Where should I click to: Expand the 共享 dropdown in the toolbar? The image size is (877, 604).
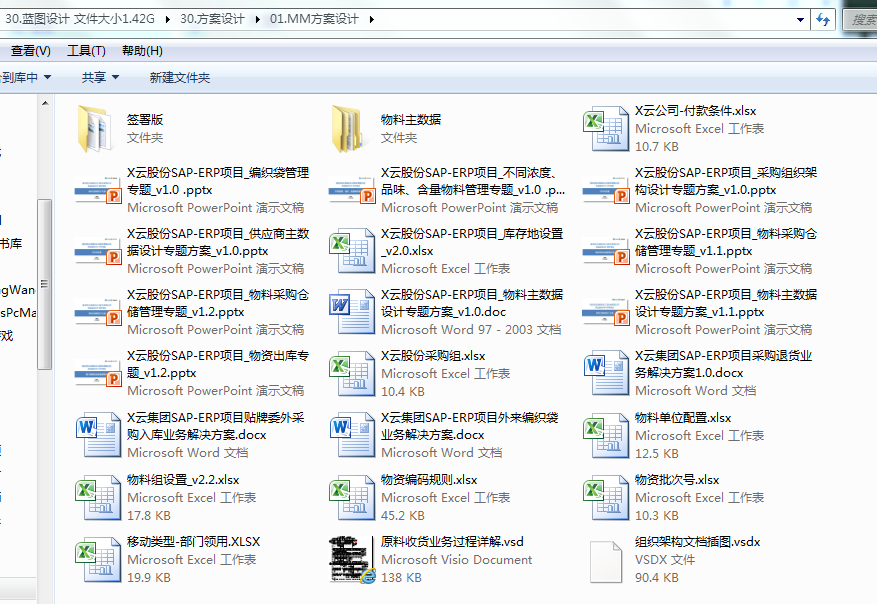(x=100, y=77)
